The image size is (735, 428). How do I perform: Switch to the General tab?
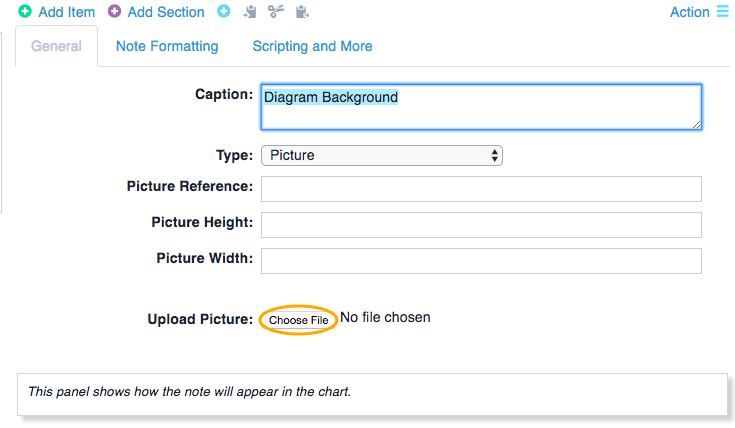point(57,46)
